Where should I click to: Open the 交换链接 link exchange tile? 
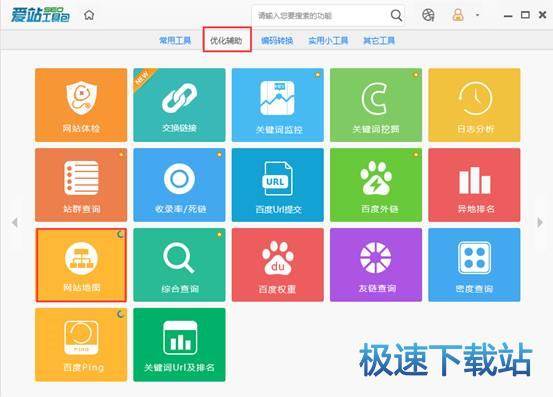(179, 105)
